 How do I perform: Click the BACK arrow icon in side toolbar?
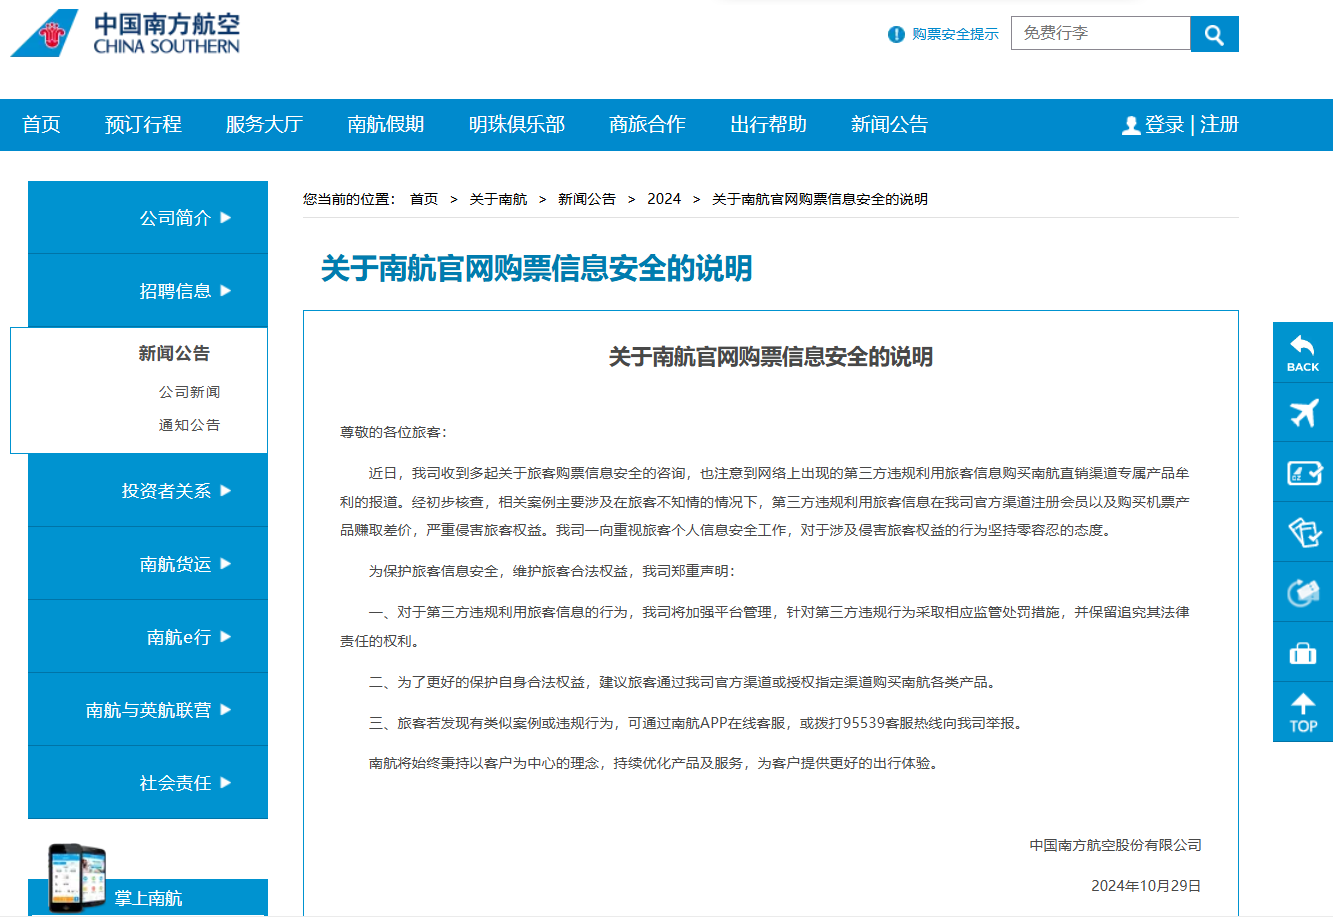click(x=1302, y=352)
